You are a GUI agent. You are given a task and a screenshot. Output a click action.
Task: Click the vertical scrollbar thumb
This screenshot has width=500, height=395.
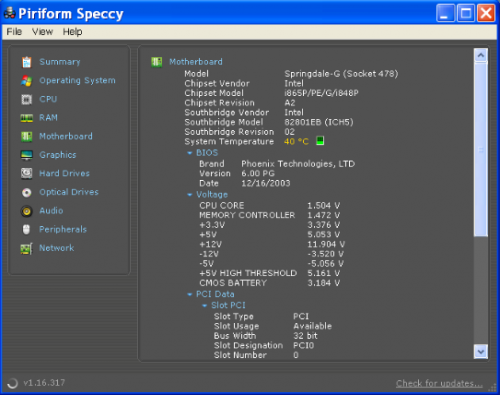click(481, 149)
